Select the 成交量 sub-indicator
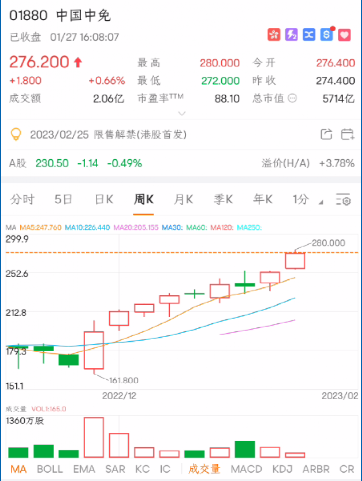Screen dimensions: 362x481 click(204, 469)
